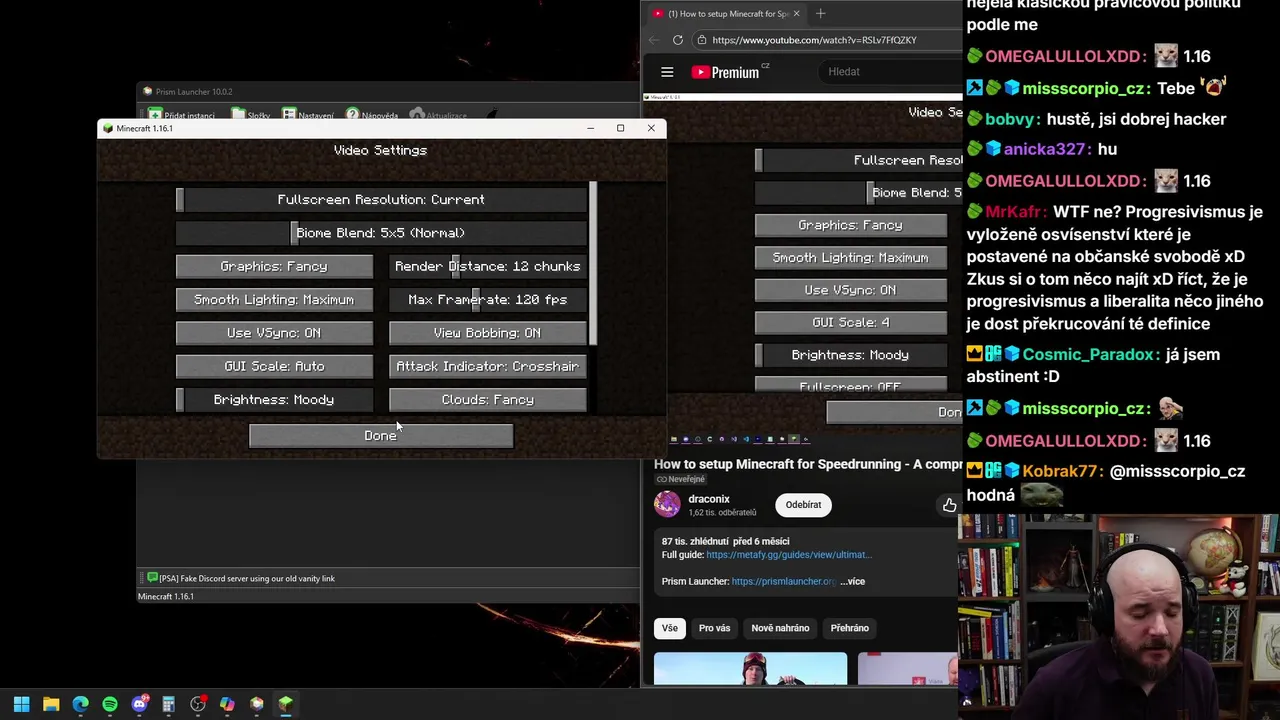Screen dimensions: 1280x720
Task: Toggle View Bobbing: ON option
Action: coord(487,333)
